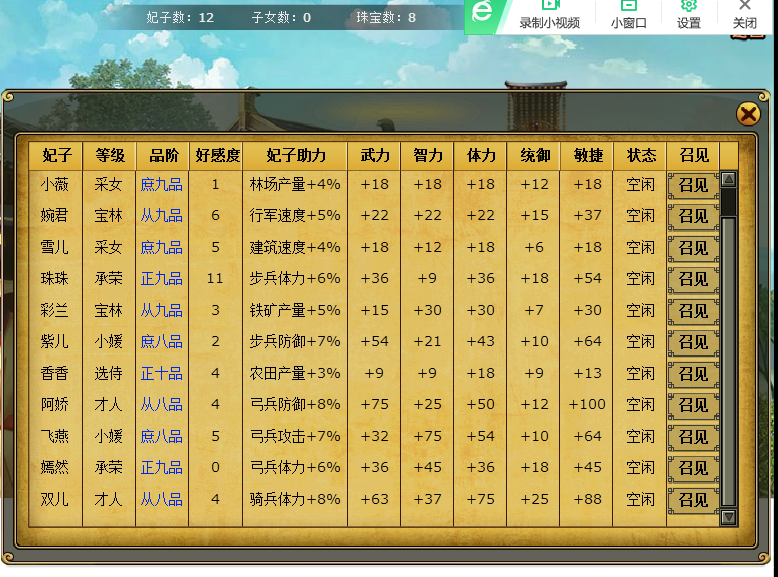This screenshot has width=778, height=577.
Task: Click 步兵体力+6% bonus text
Action: click(x=295, y=279)
